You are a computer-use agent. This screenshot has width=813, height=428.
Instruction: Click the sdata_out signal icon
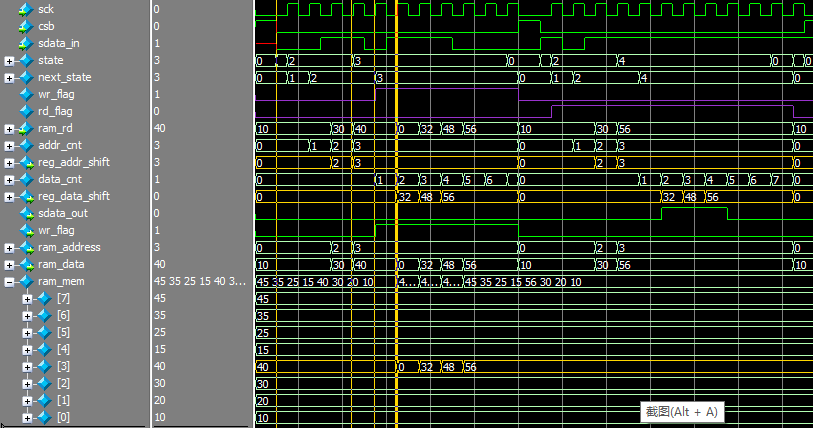tap(26, 214)
